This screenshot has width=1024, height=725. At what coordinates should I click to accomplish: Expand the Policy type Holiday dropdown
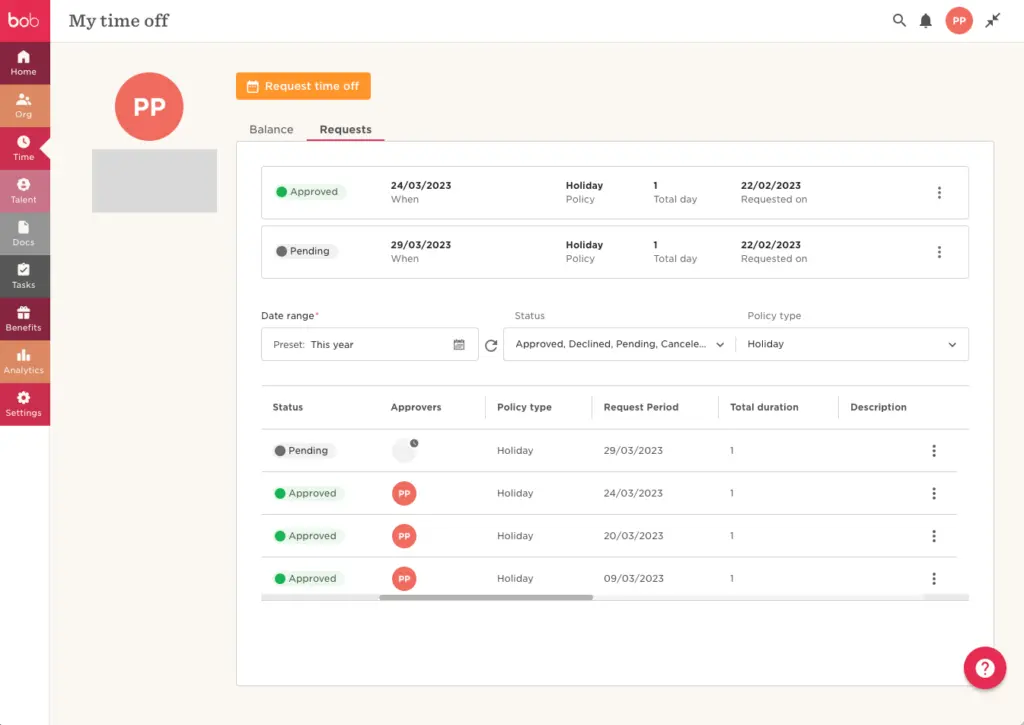pos(852,344)
